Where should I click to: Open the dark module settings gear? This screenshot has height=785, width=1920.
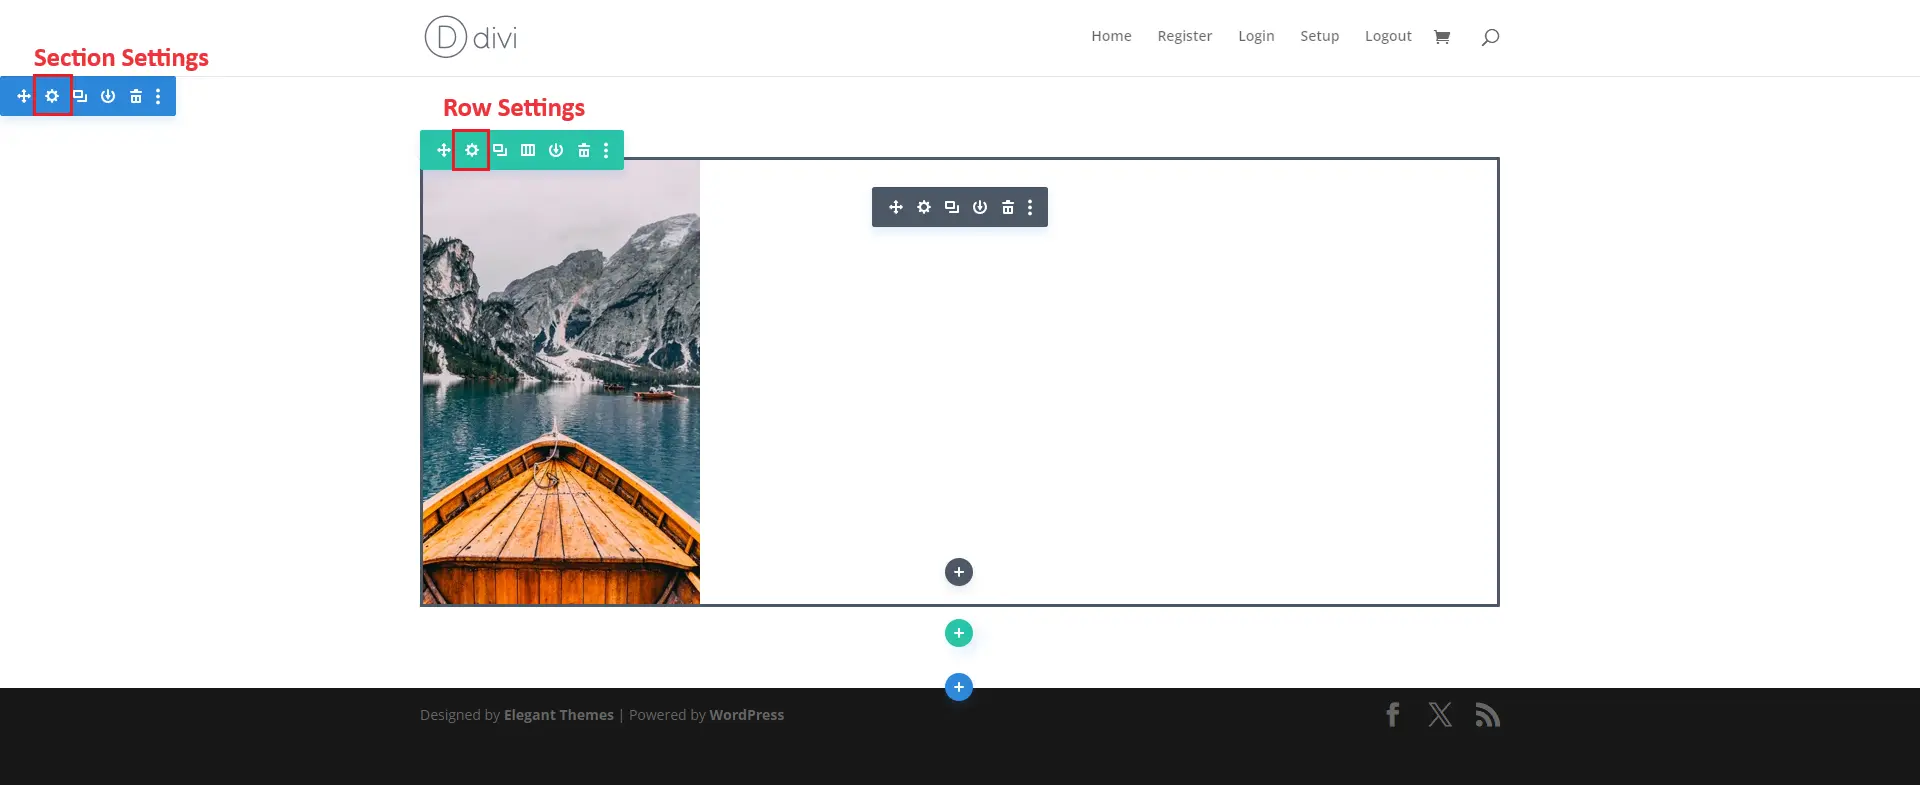point(924,207)
